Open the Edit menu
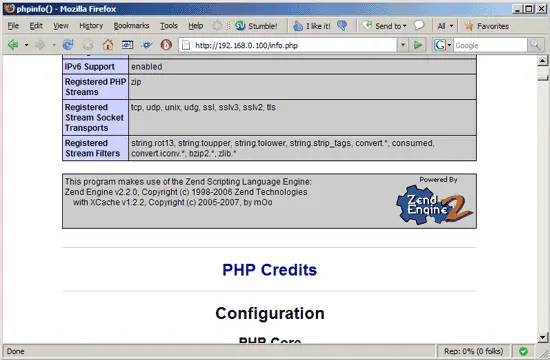550x360 pixels. pyautogui.click(x=36, y=26)
